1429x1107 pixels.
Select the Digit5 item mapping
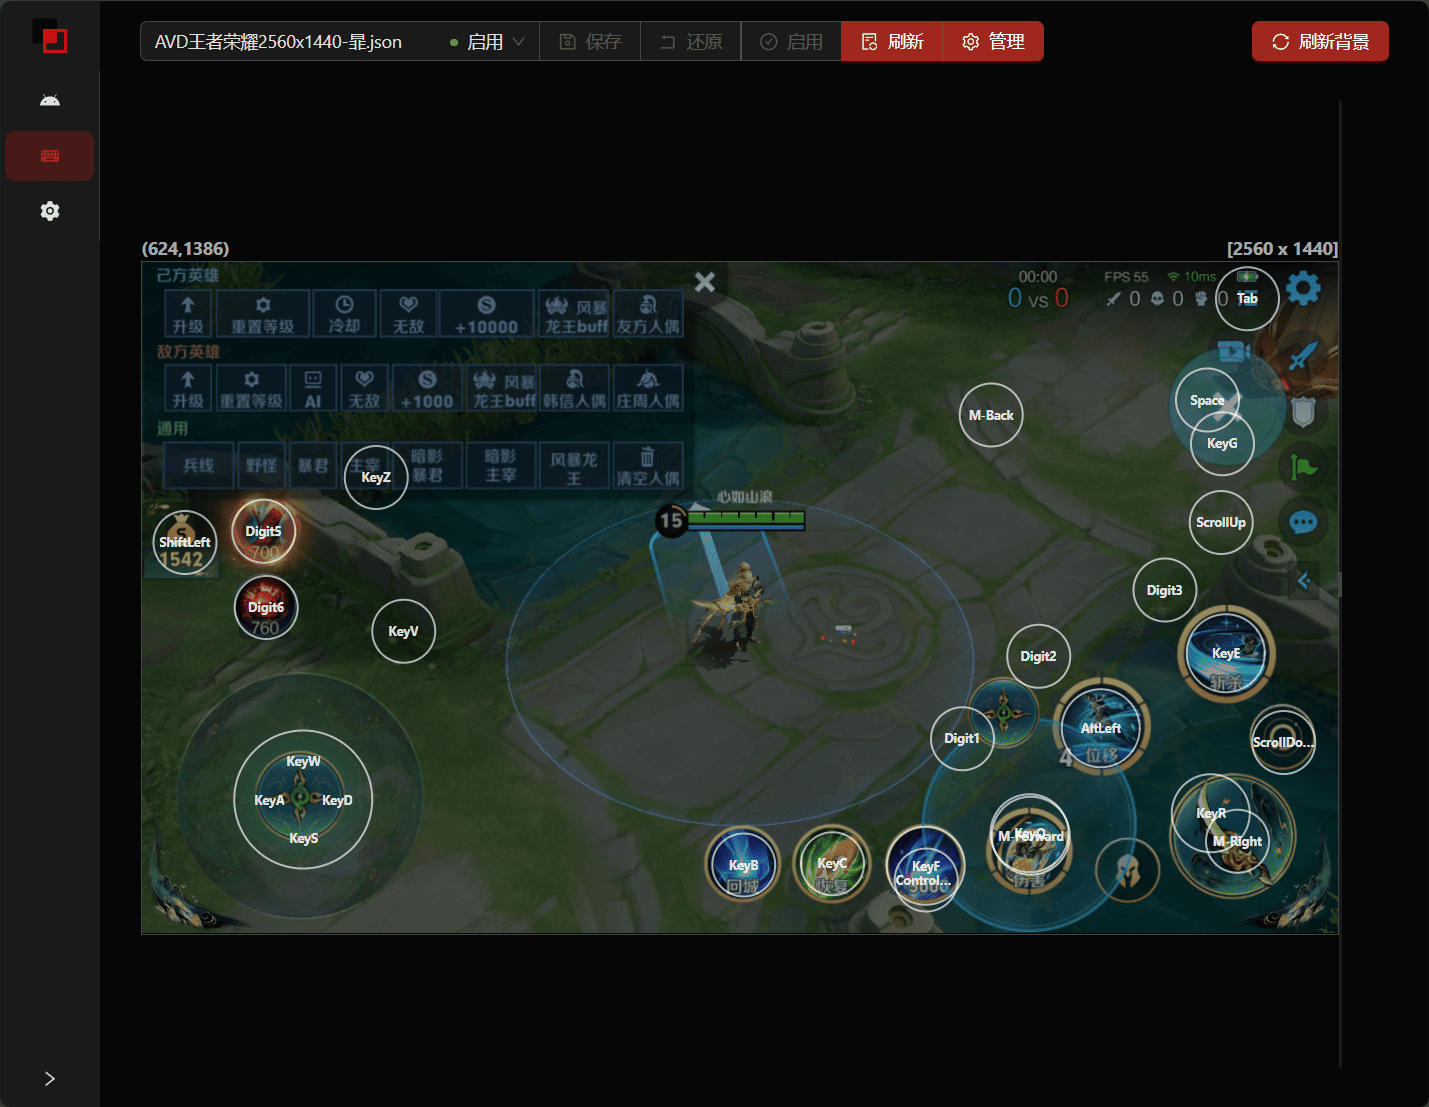pyautogui.click(x=264, y=531)
